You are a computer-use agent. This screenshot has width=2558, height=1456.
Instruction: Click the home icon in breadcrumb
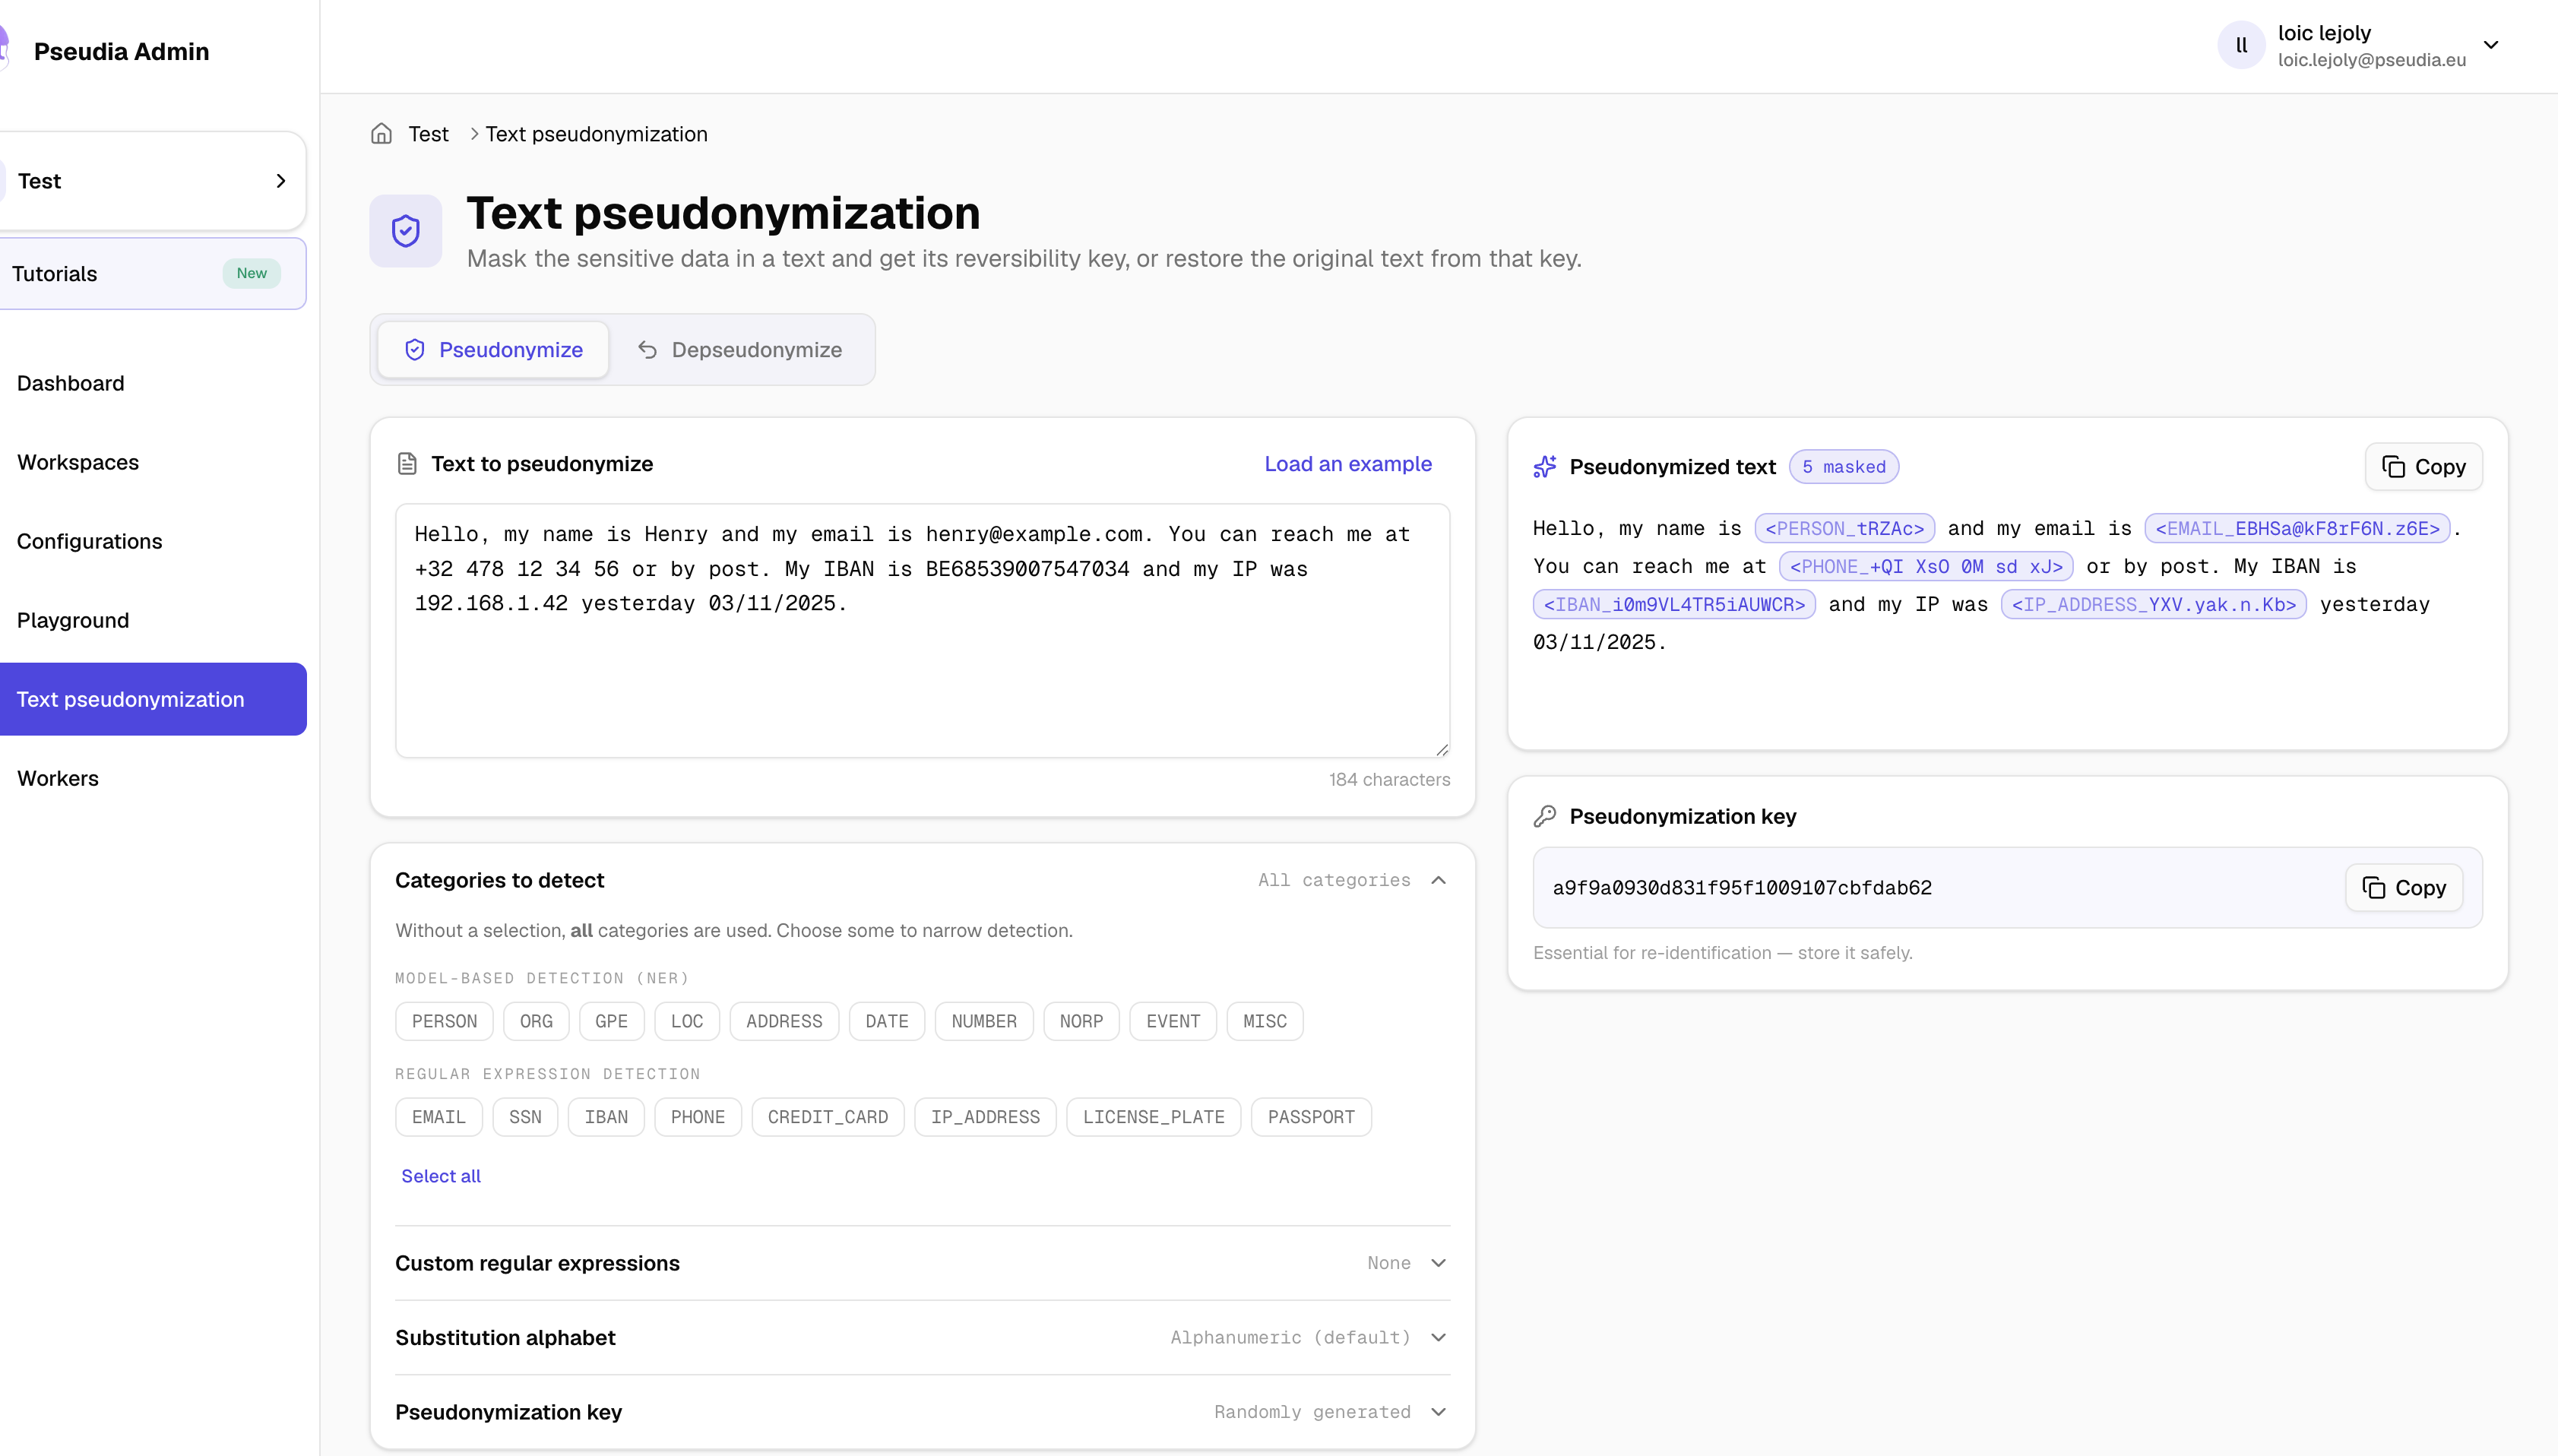[381, 134]
